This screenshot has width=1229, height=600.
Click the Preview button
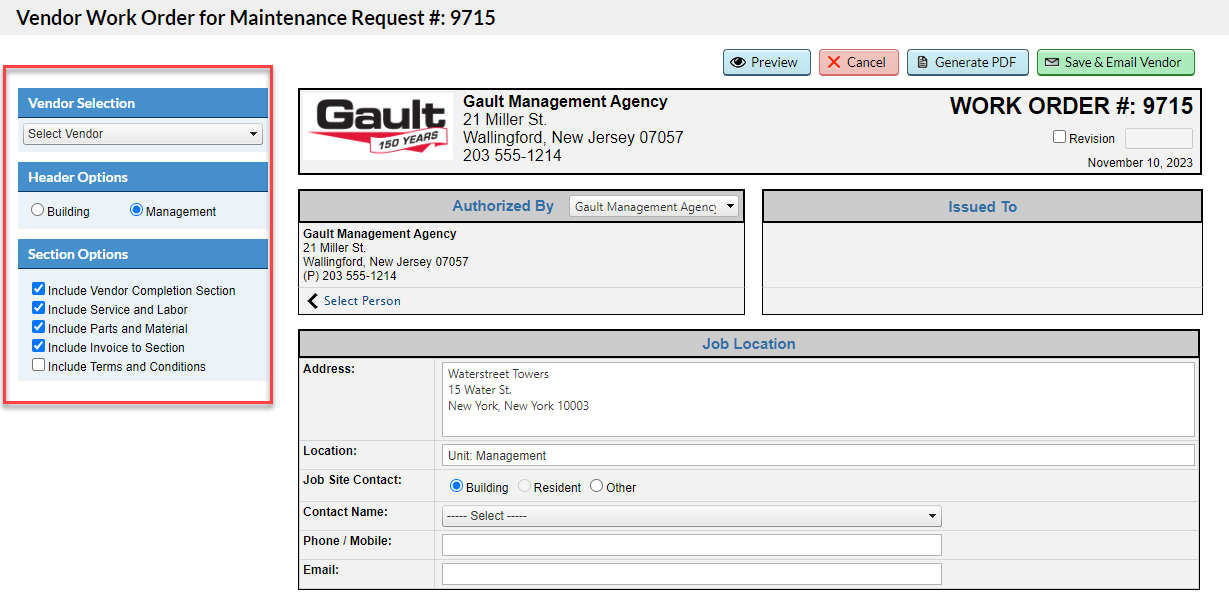(766, 62)
